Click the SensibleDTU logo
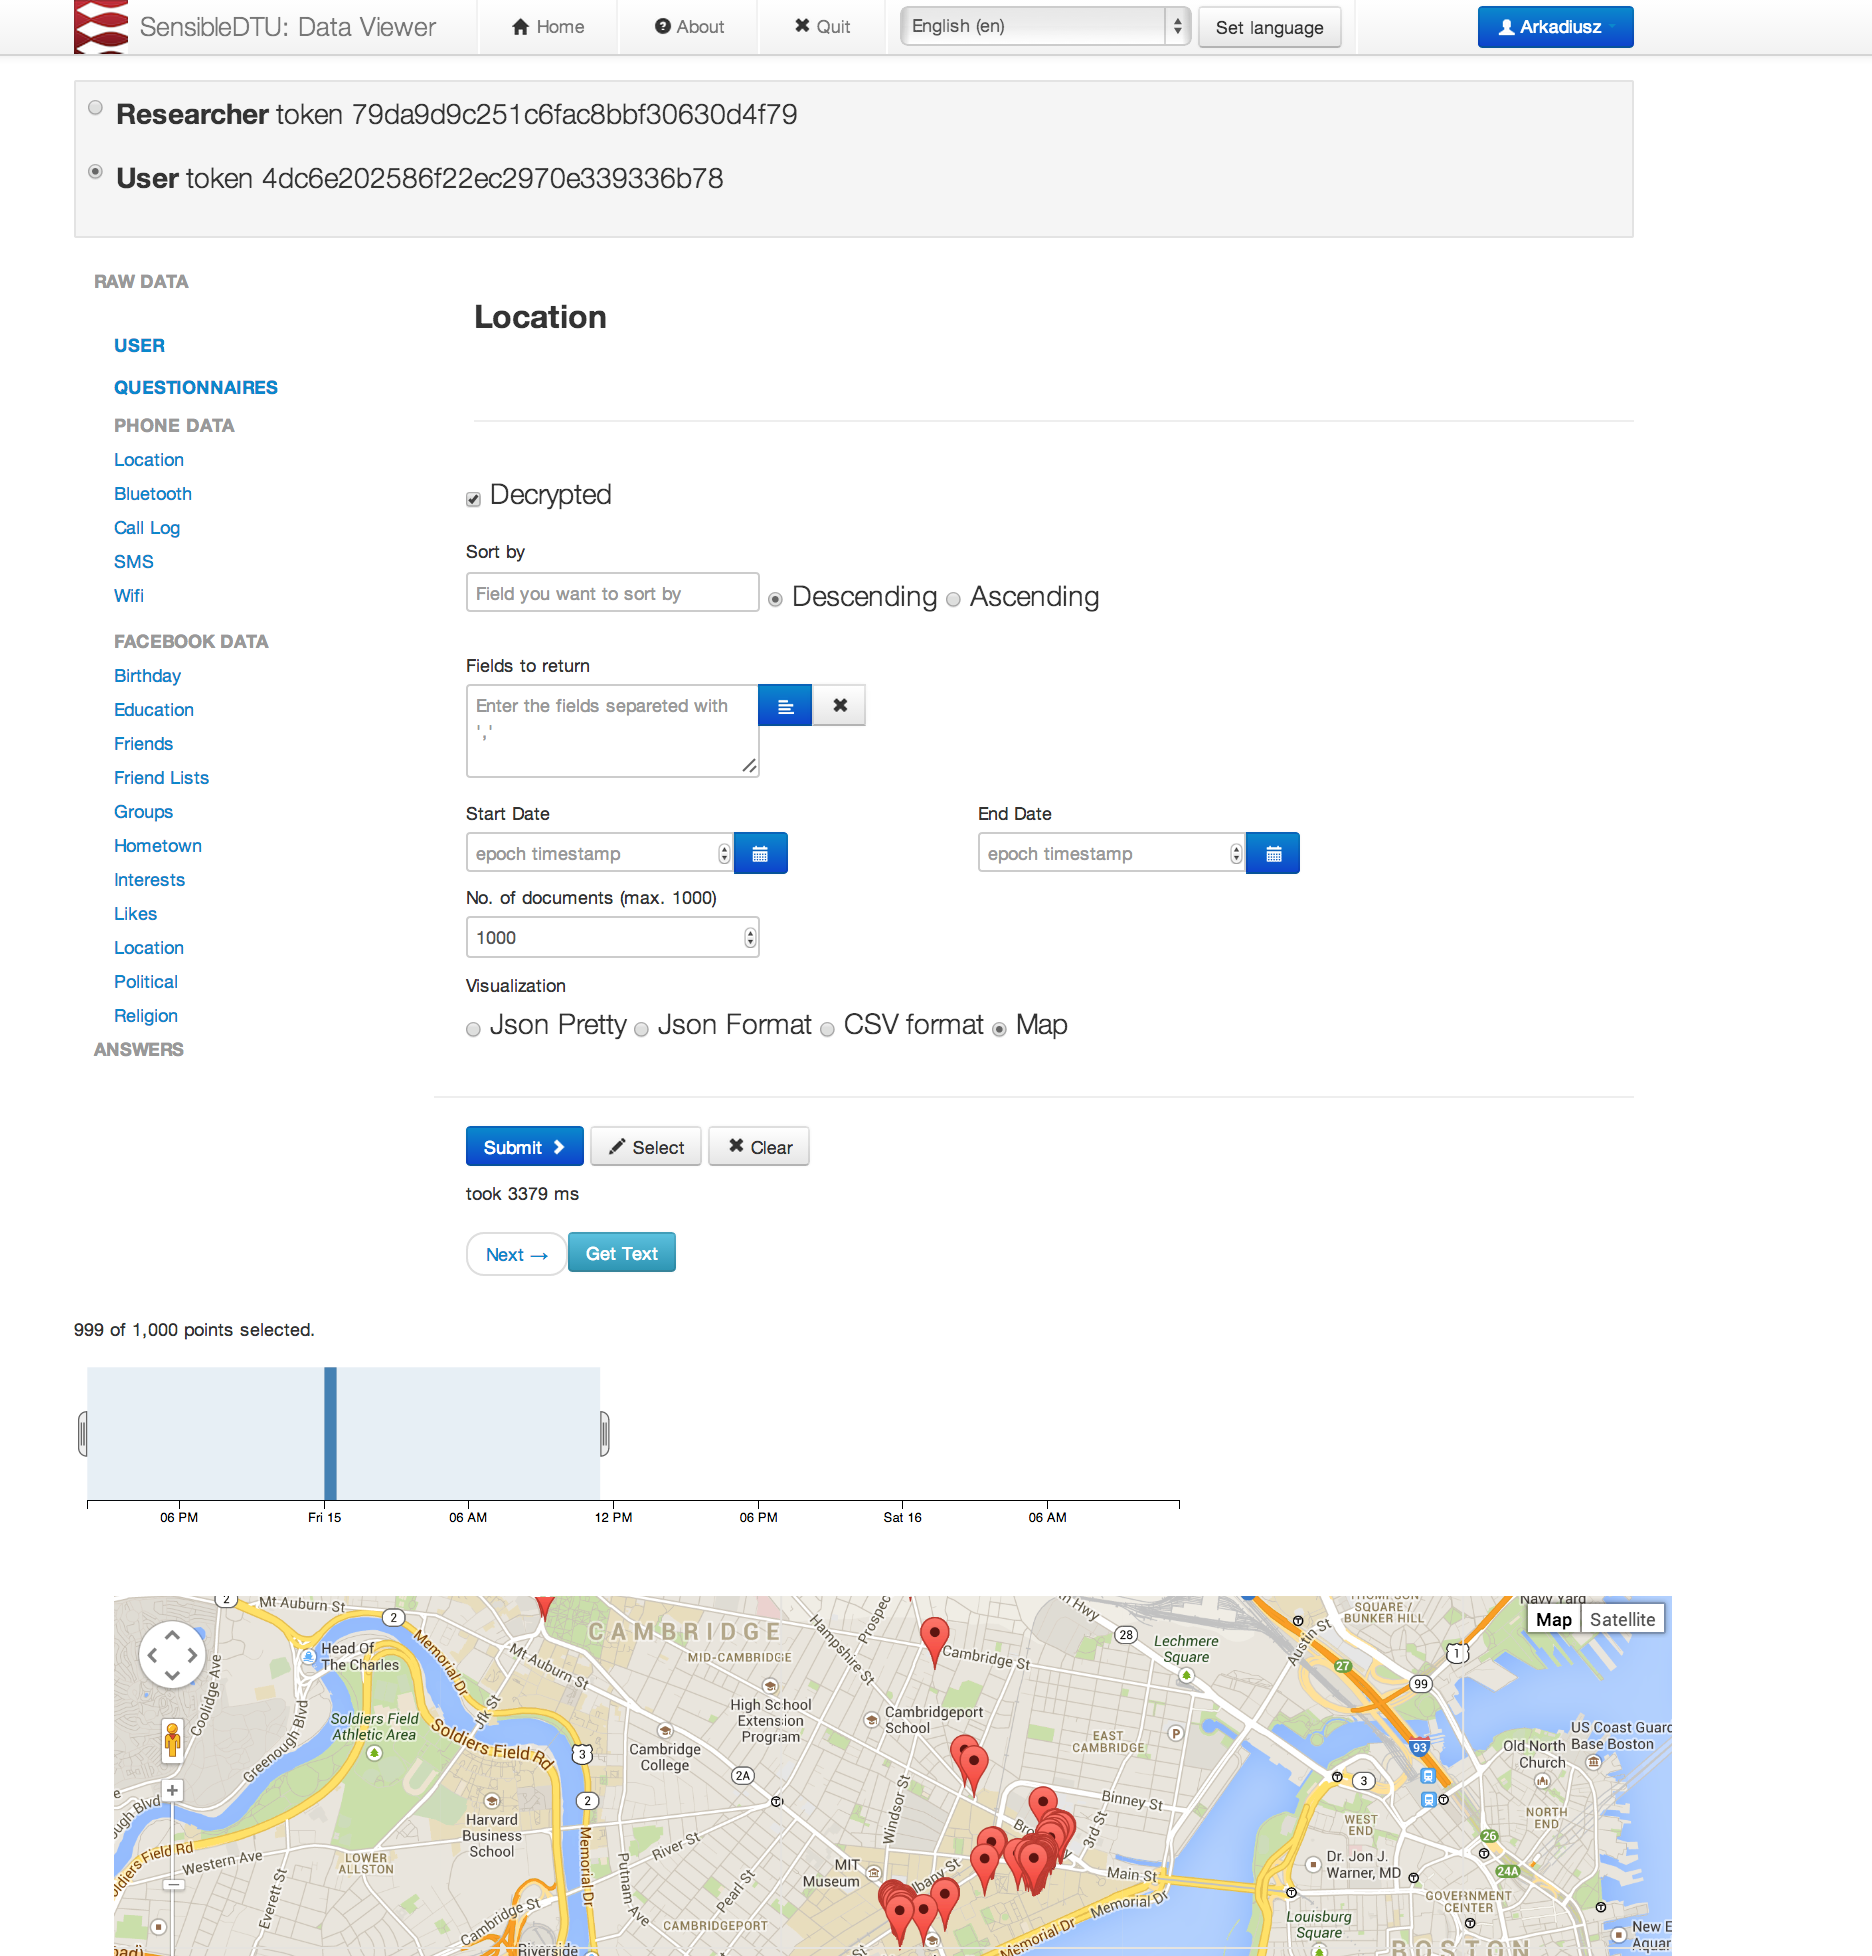The image size is (1872, 1956). tap(101, 27)
